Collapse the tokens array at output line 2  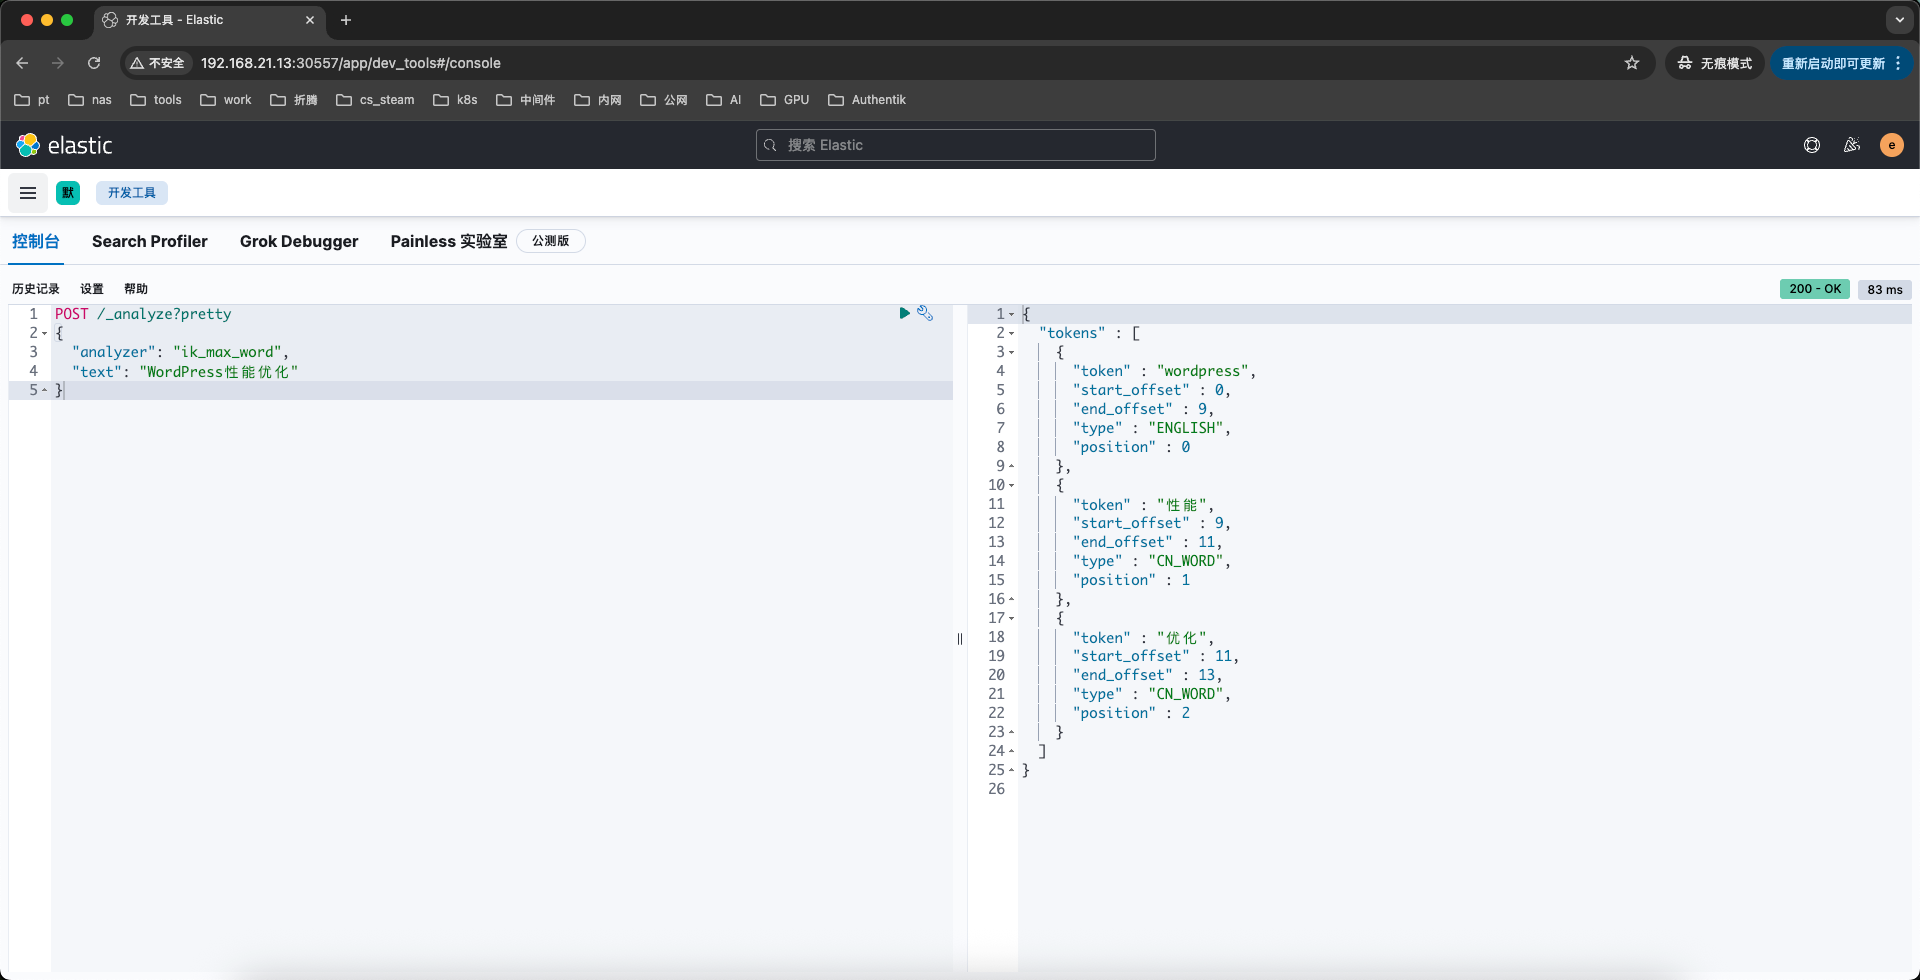[x=1011, y=333]
